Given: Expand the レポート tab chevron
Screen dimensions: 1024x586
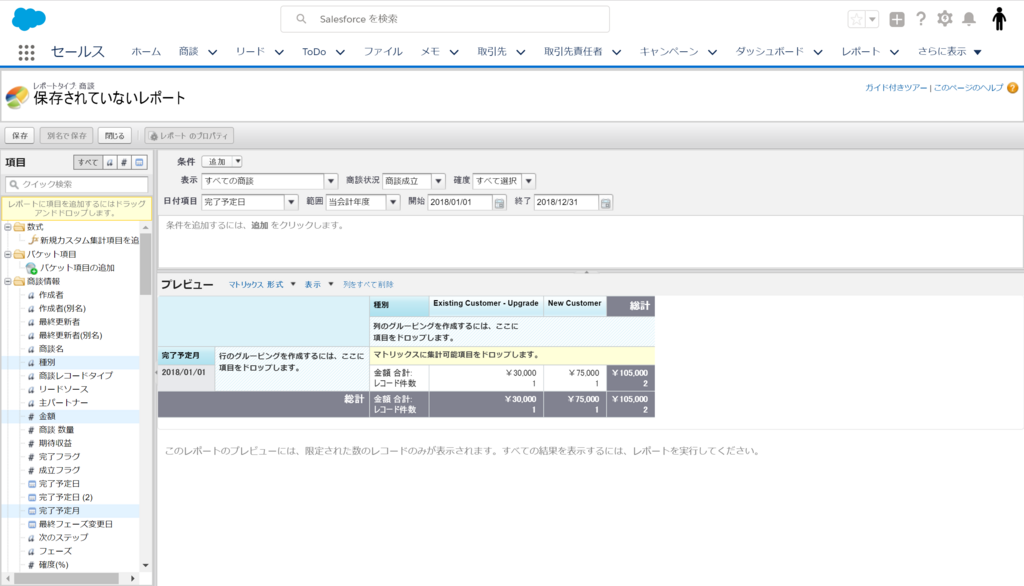Looking at the screenshot, I should pos(895,52).
